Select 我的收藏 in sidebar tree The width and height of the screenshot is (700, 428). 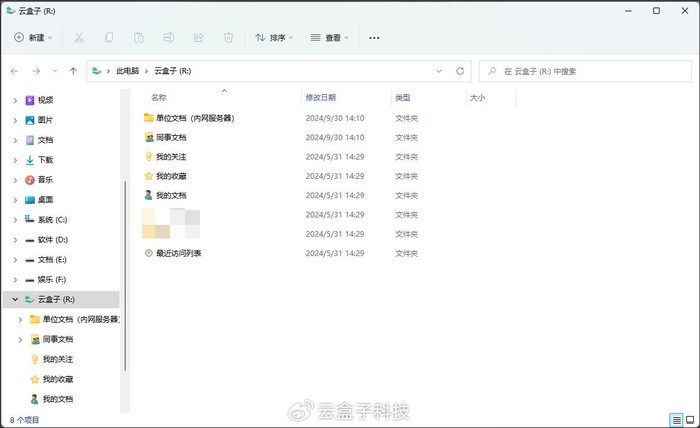pos(58,379)
